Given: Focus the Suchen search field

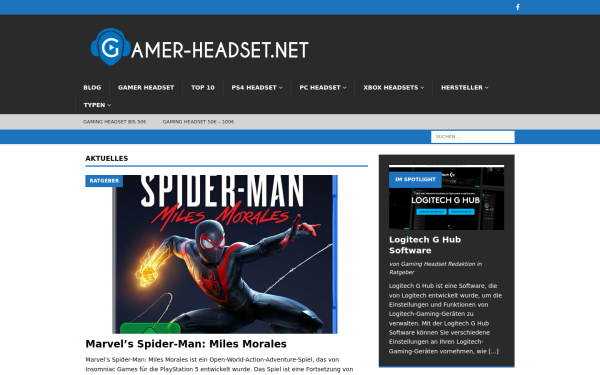Looking at the screenshot, I should [473, 137].
